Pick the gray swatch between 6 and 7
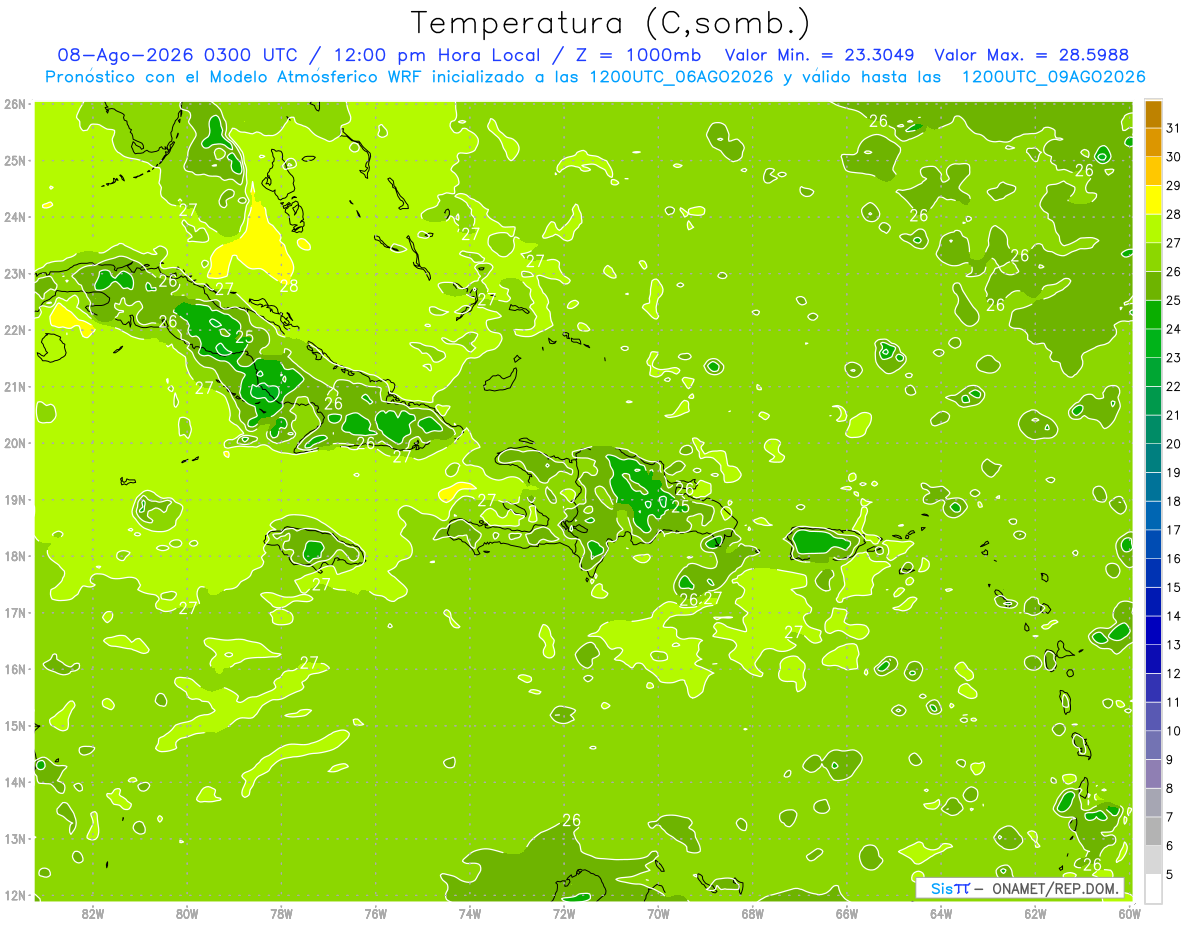 click(x=1153, y=830)
